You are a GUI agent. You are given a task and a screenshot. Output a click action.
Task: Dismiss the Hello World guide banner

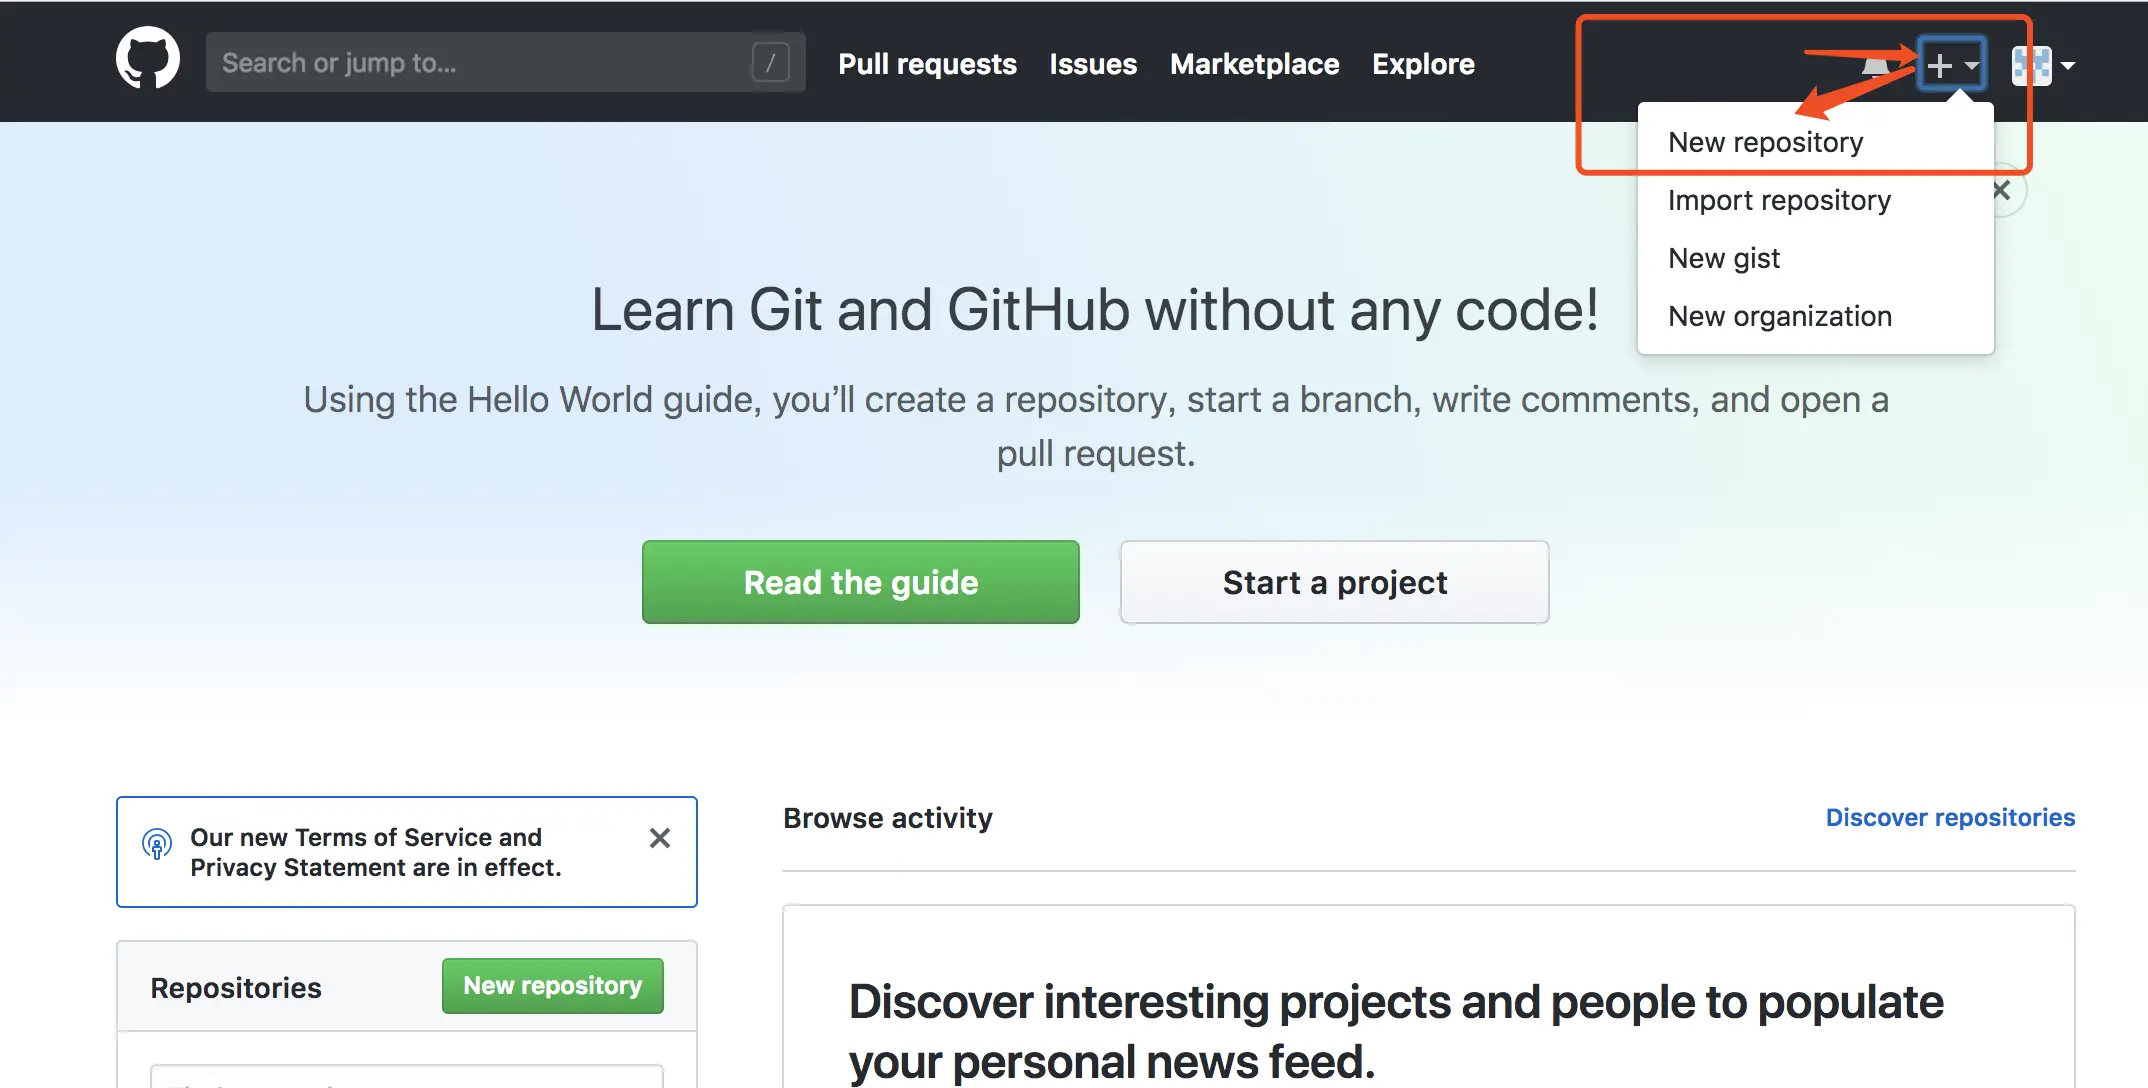pos(2002,190)
